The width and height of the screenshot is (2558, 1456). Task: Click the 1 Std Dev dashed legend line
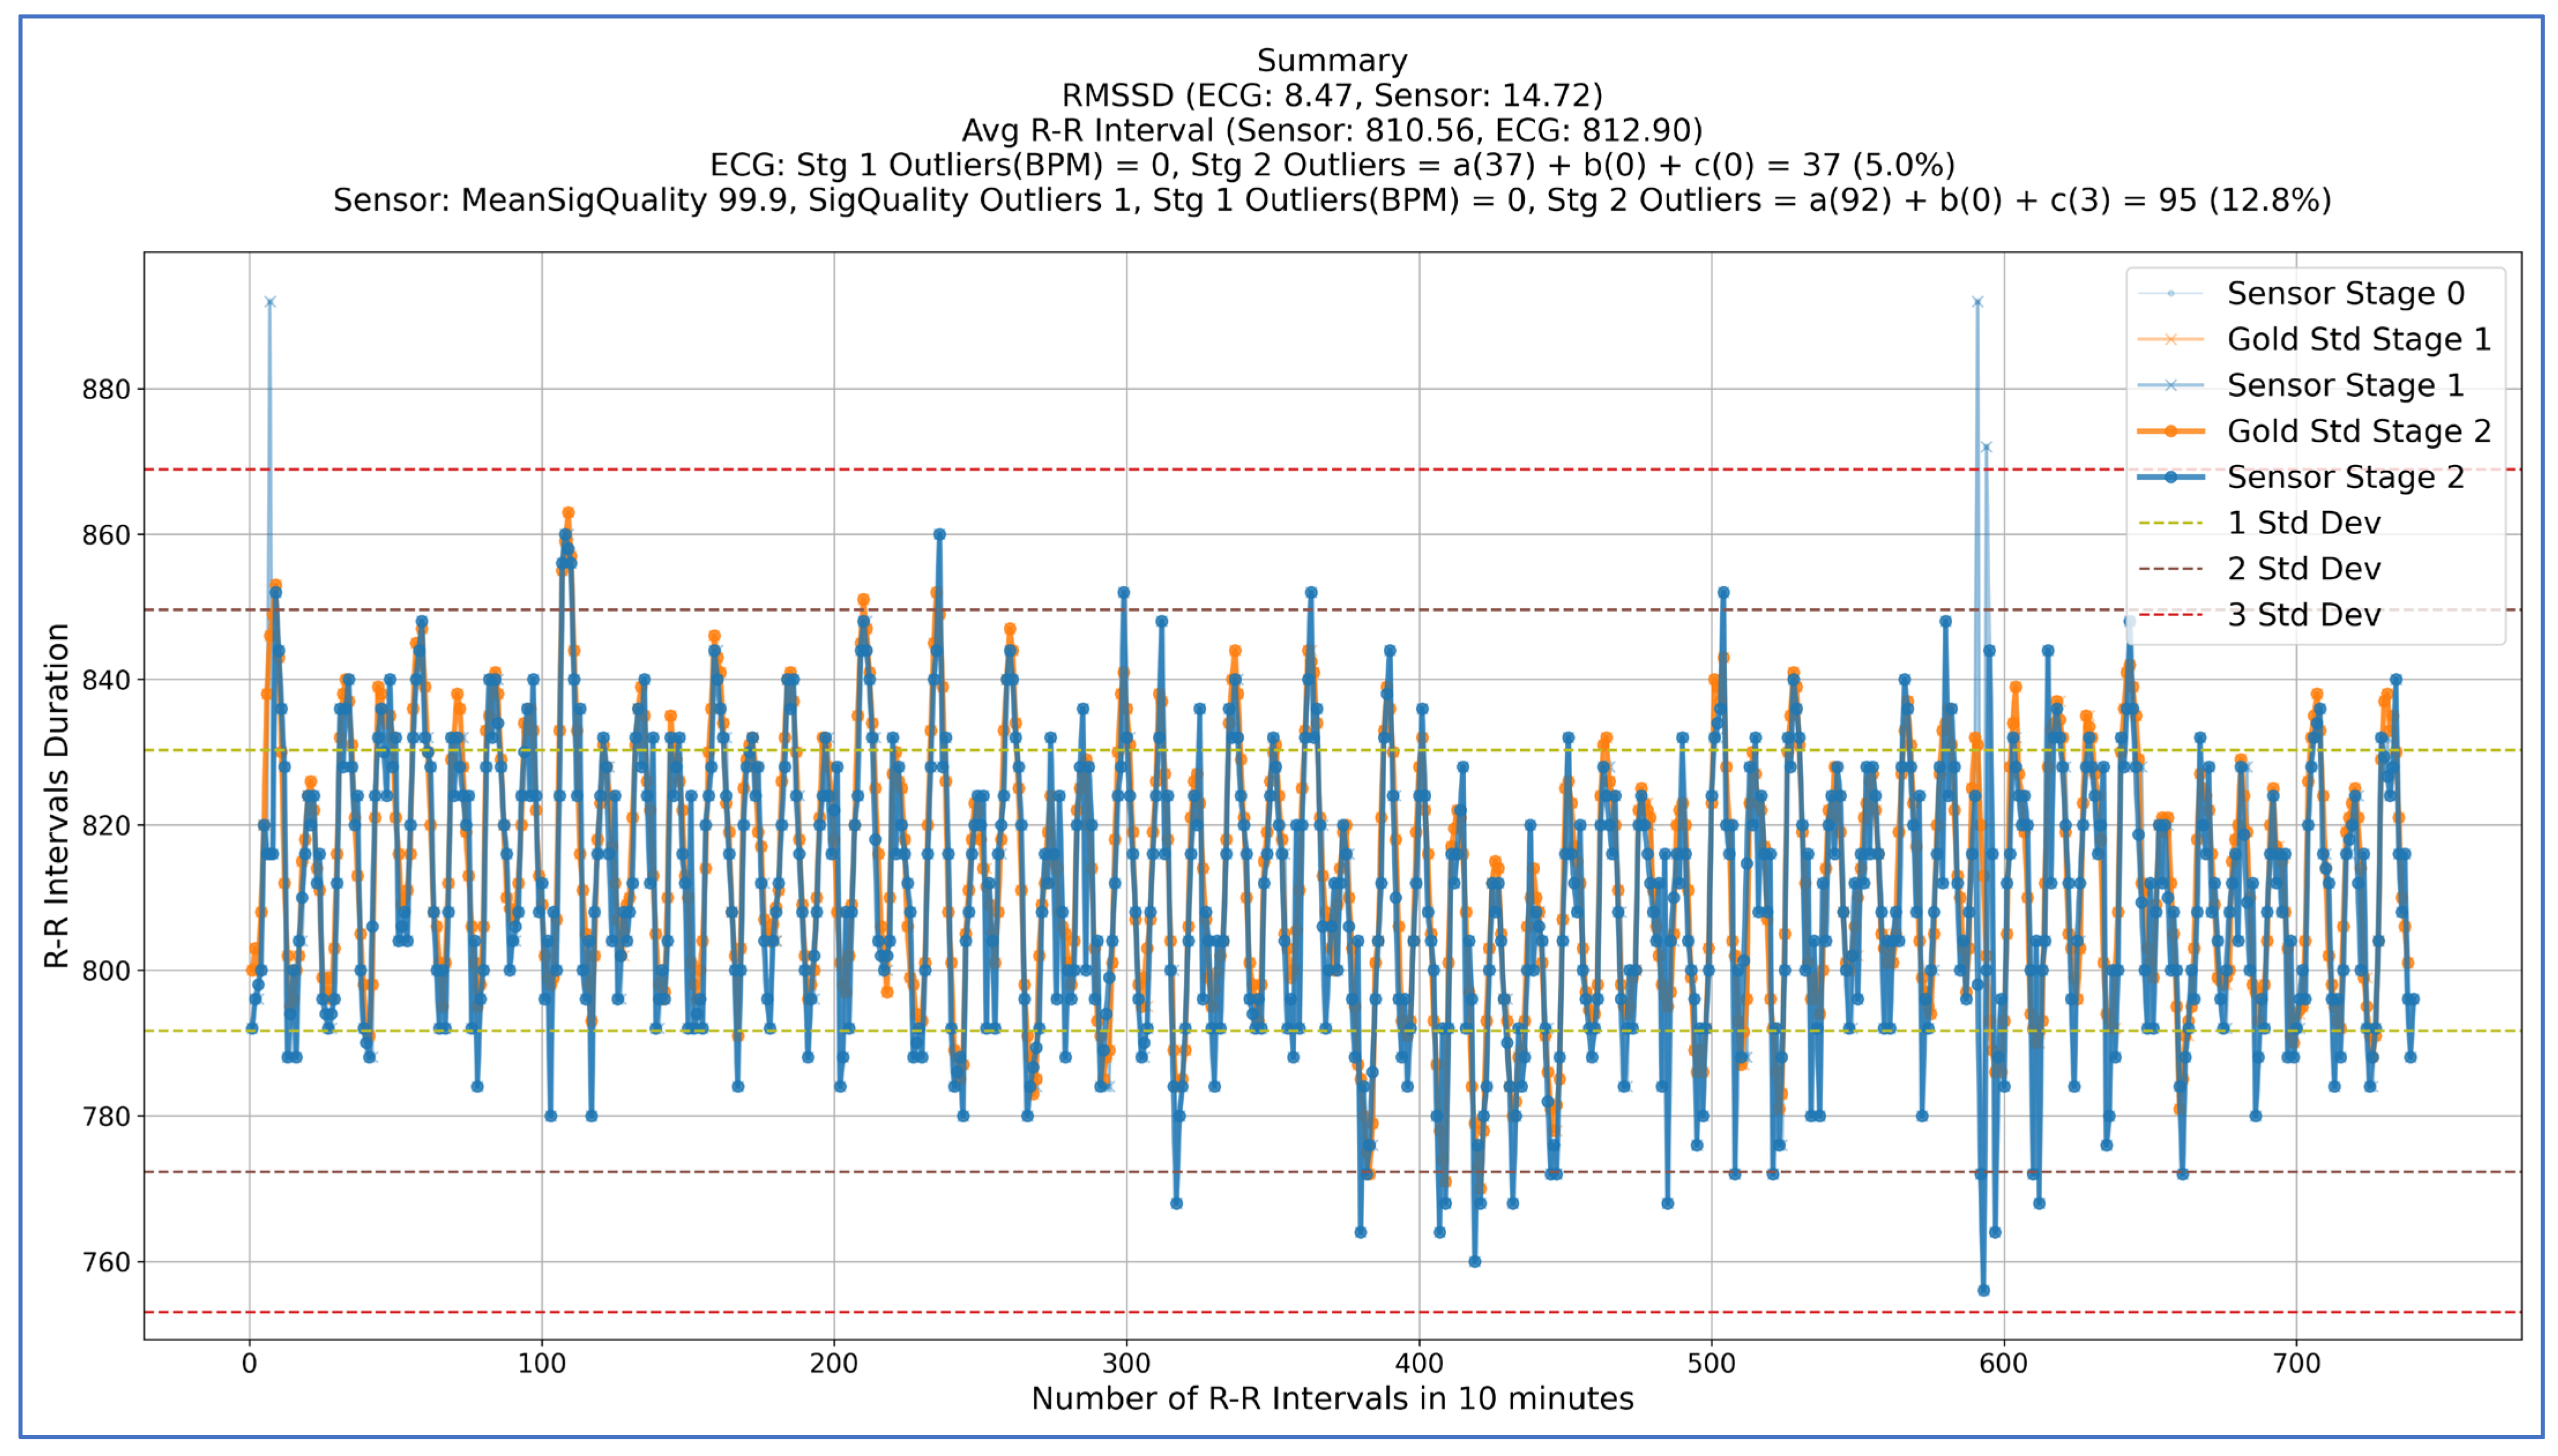click(x=2170, y=523)
